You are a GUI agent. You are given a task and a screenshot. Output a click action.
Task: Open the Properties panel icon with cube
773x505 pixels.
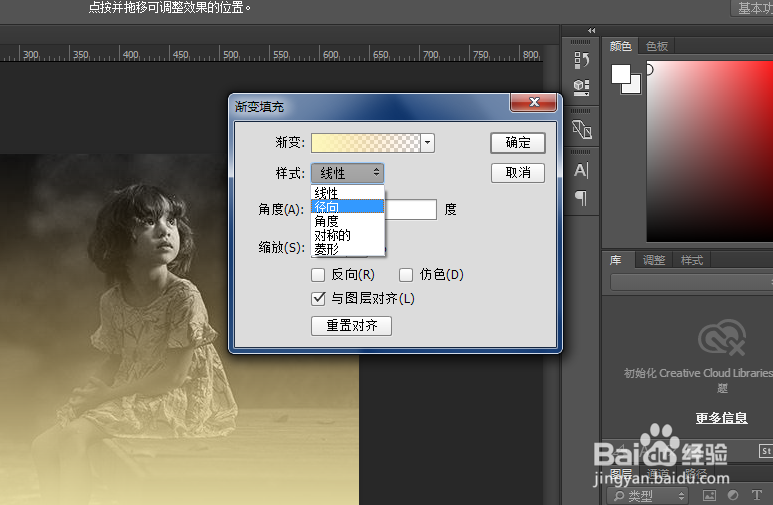(581, 87)
